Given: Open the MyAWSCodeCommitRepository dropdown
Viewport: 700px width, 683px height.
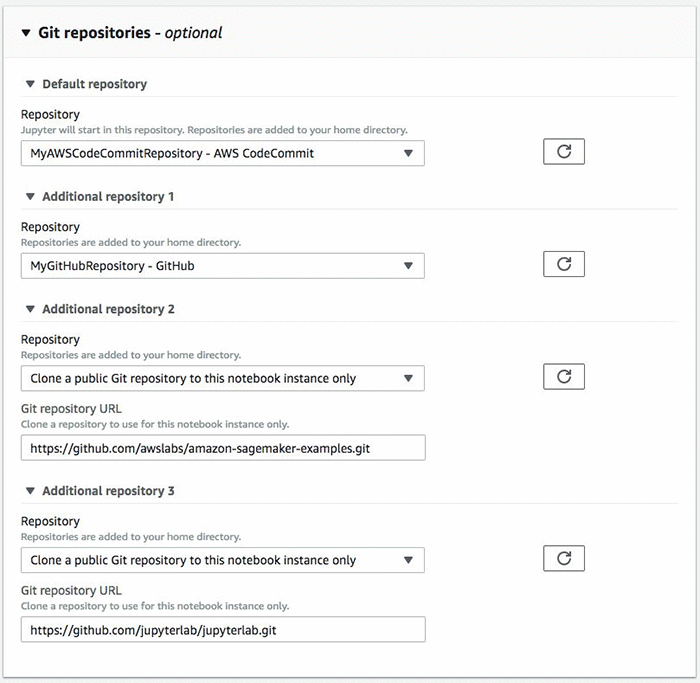Looking at the screenshot, I should 222,153.
